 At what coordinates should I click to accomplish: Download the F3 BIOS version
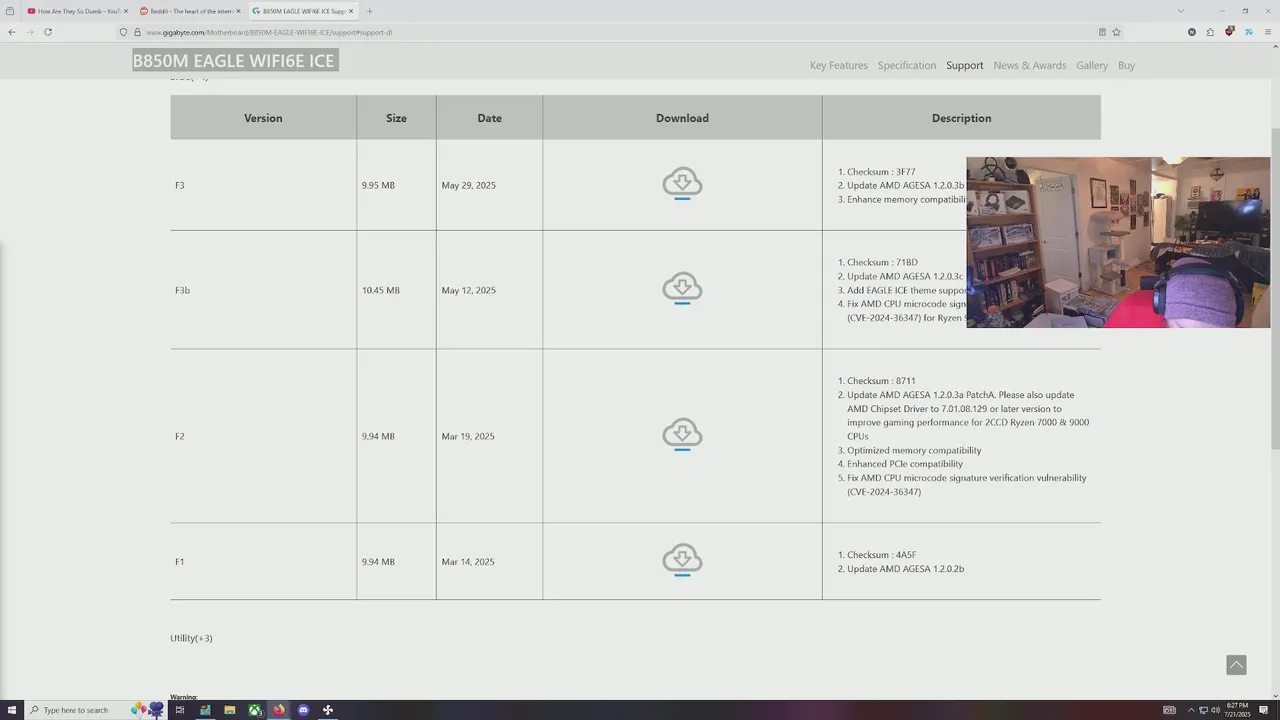[x=682, y=184]
